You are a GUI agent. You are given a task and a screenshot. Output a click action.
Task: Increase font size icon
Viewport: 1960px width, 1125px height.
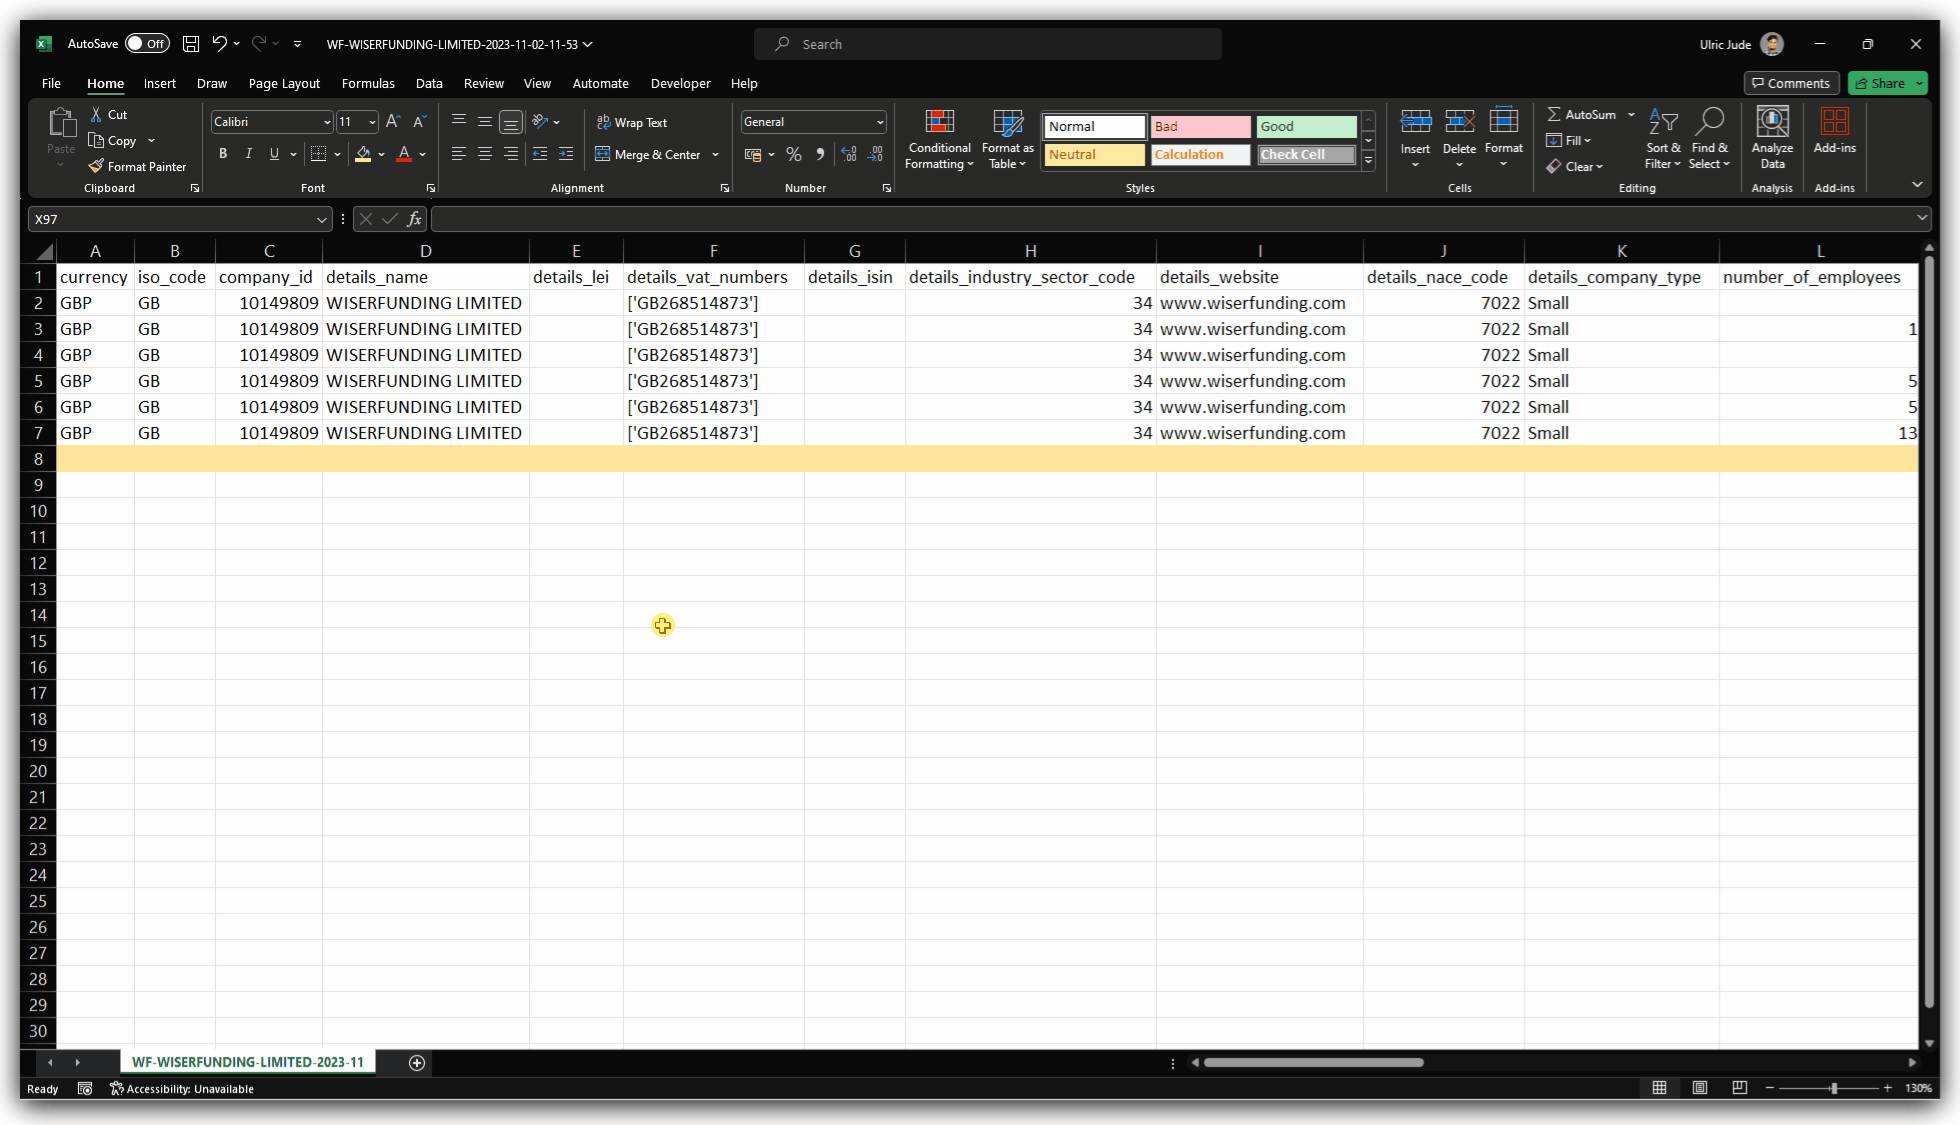[x=393, y=122]
